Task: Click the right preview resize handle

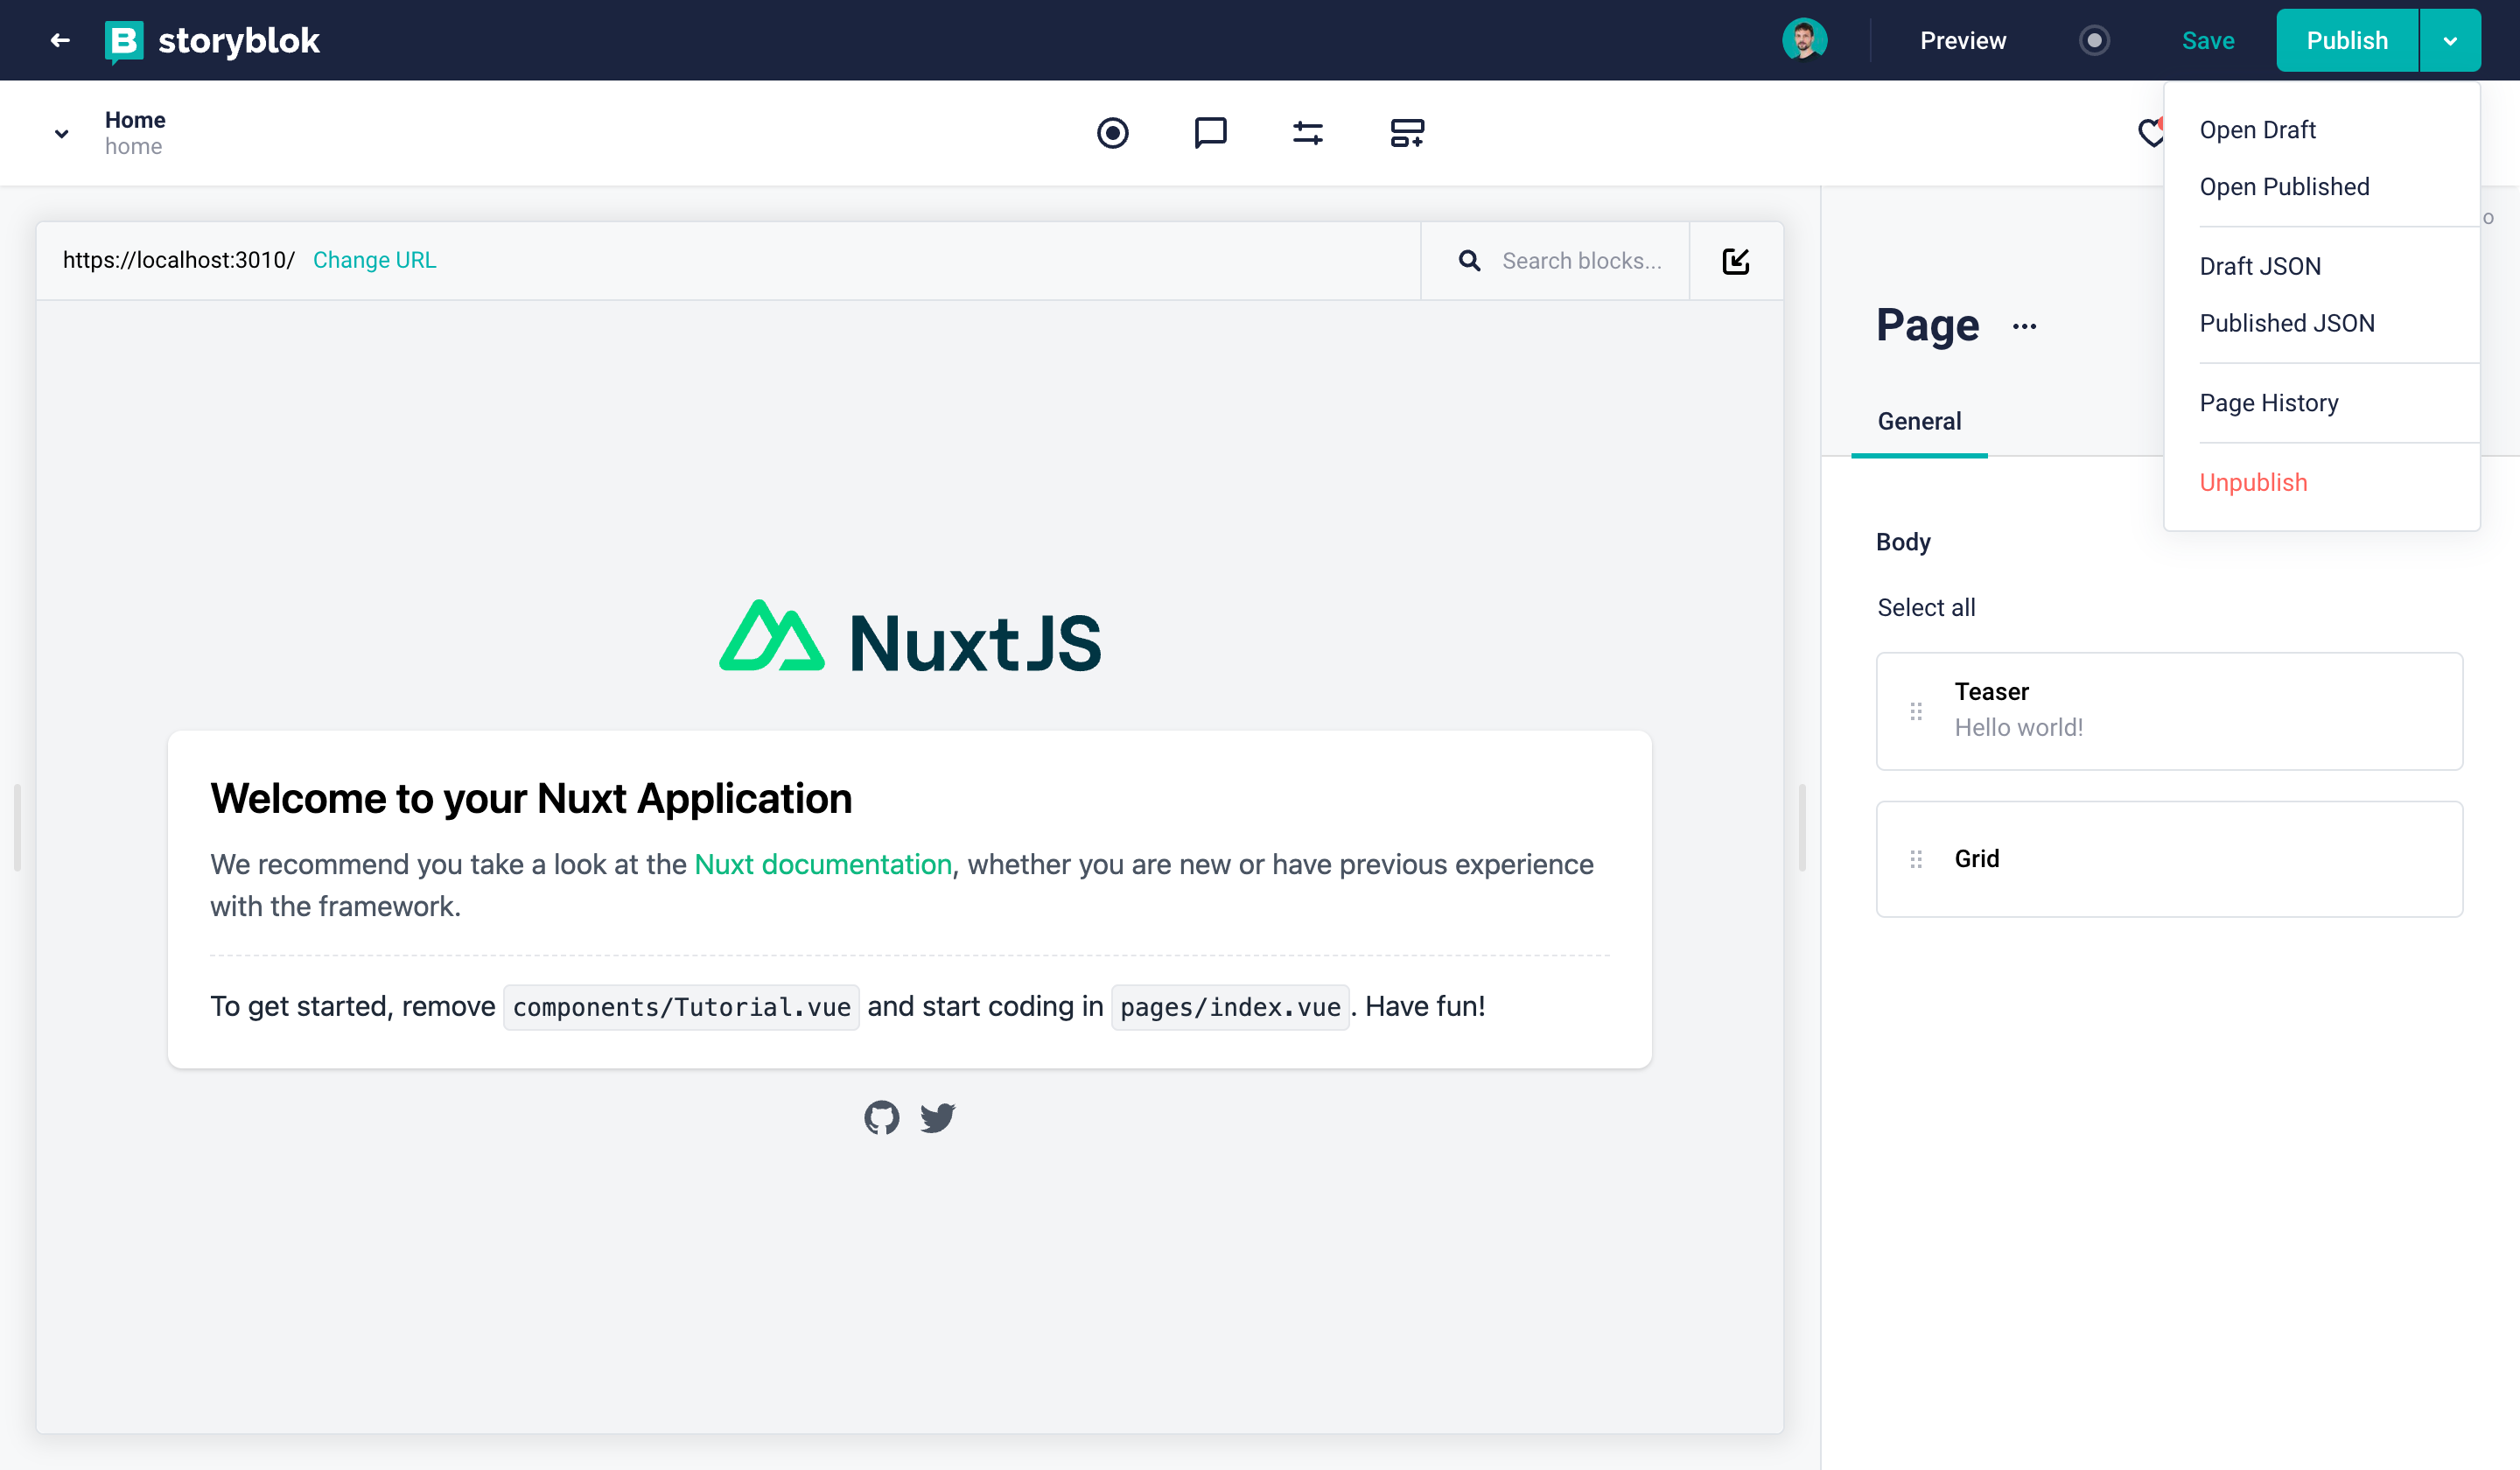Action: 1802,828
